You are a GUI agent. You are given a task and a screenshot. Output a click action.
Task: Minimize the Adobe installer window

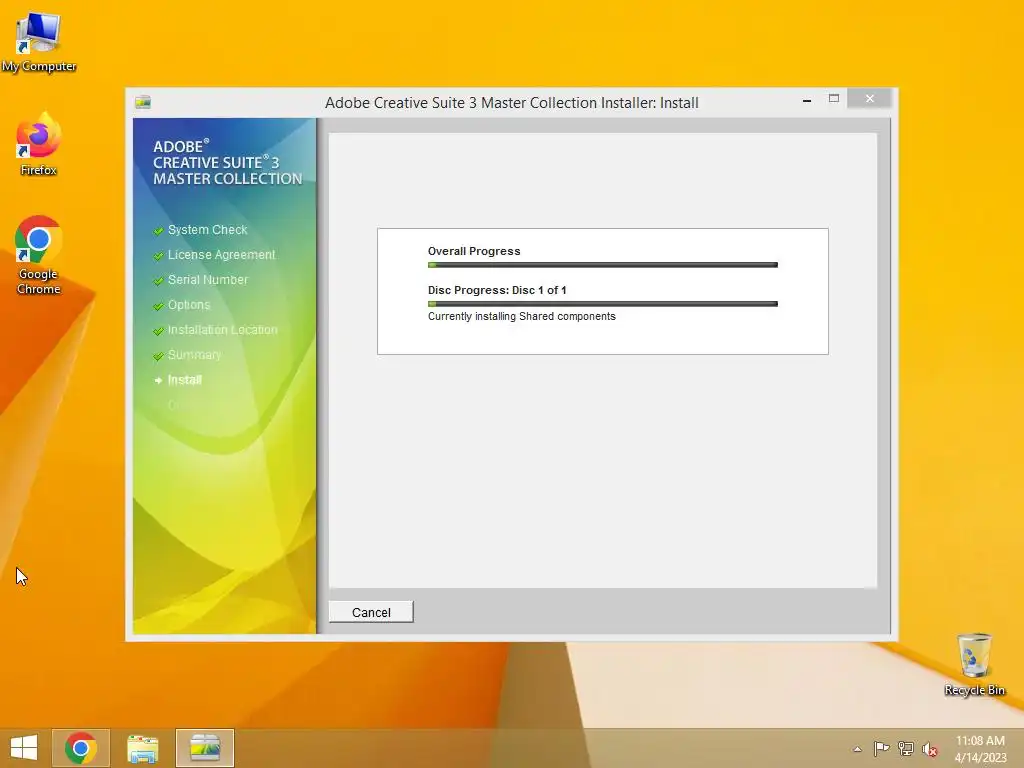pos(807,99)
